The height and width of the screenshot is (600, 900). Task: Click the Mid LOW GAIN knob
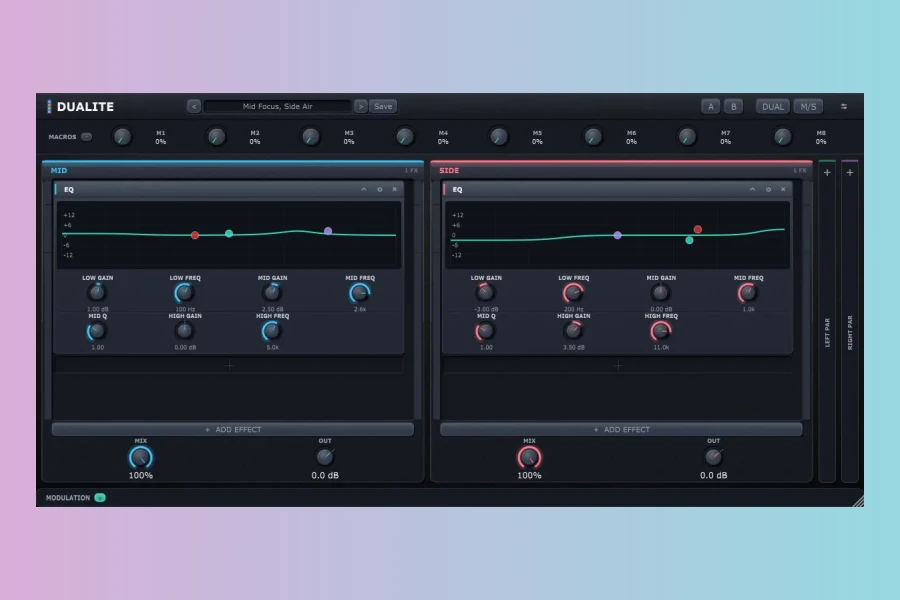[97, 293]
